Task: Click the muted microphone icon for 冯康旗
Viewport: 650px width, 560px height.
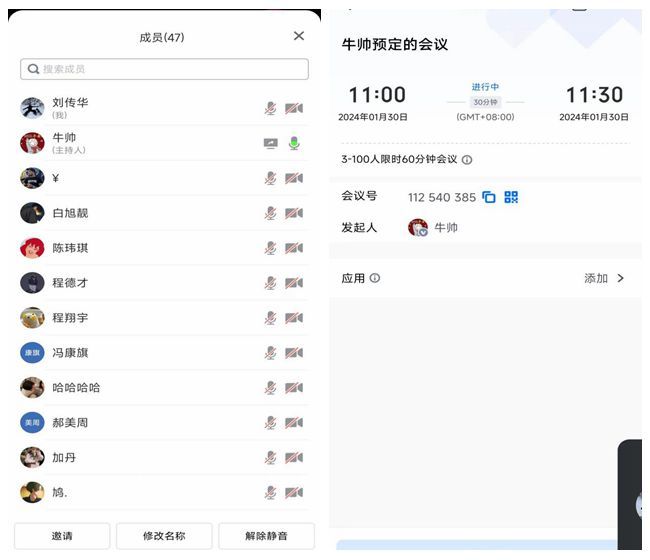Action: 271,353
